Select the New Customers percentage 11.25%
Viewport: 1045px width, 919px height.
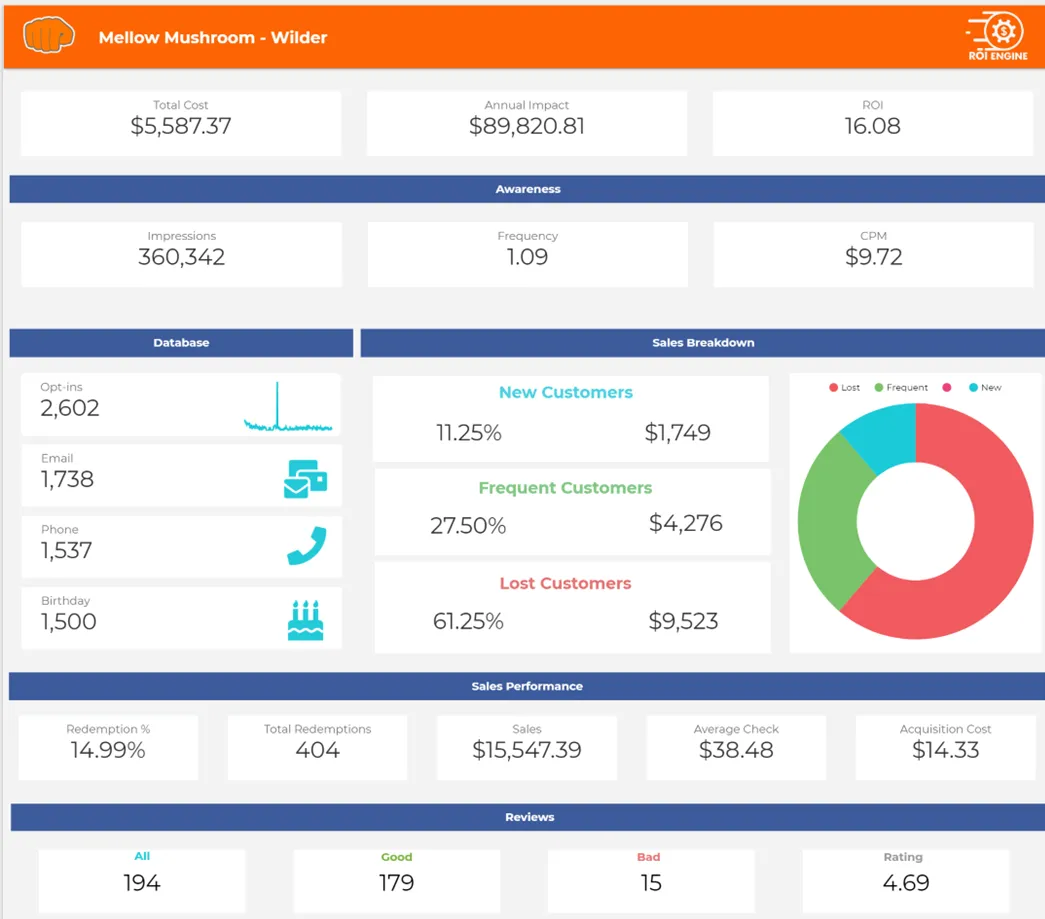click(469, 433)
